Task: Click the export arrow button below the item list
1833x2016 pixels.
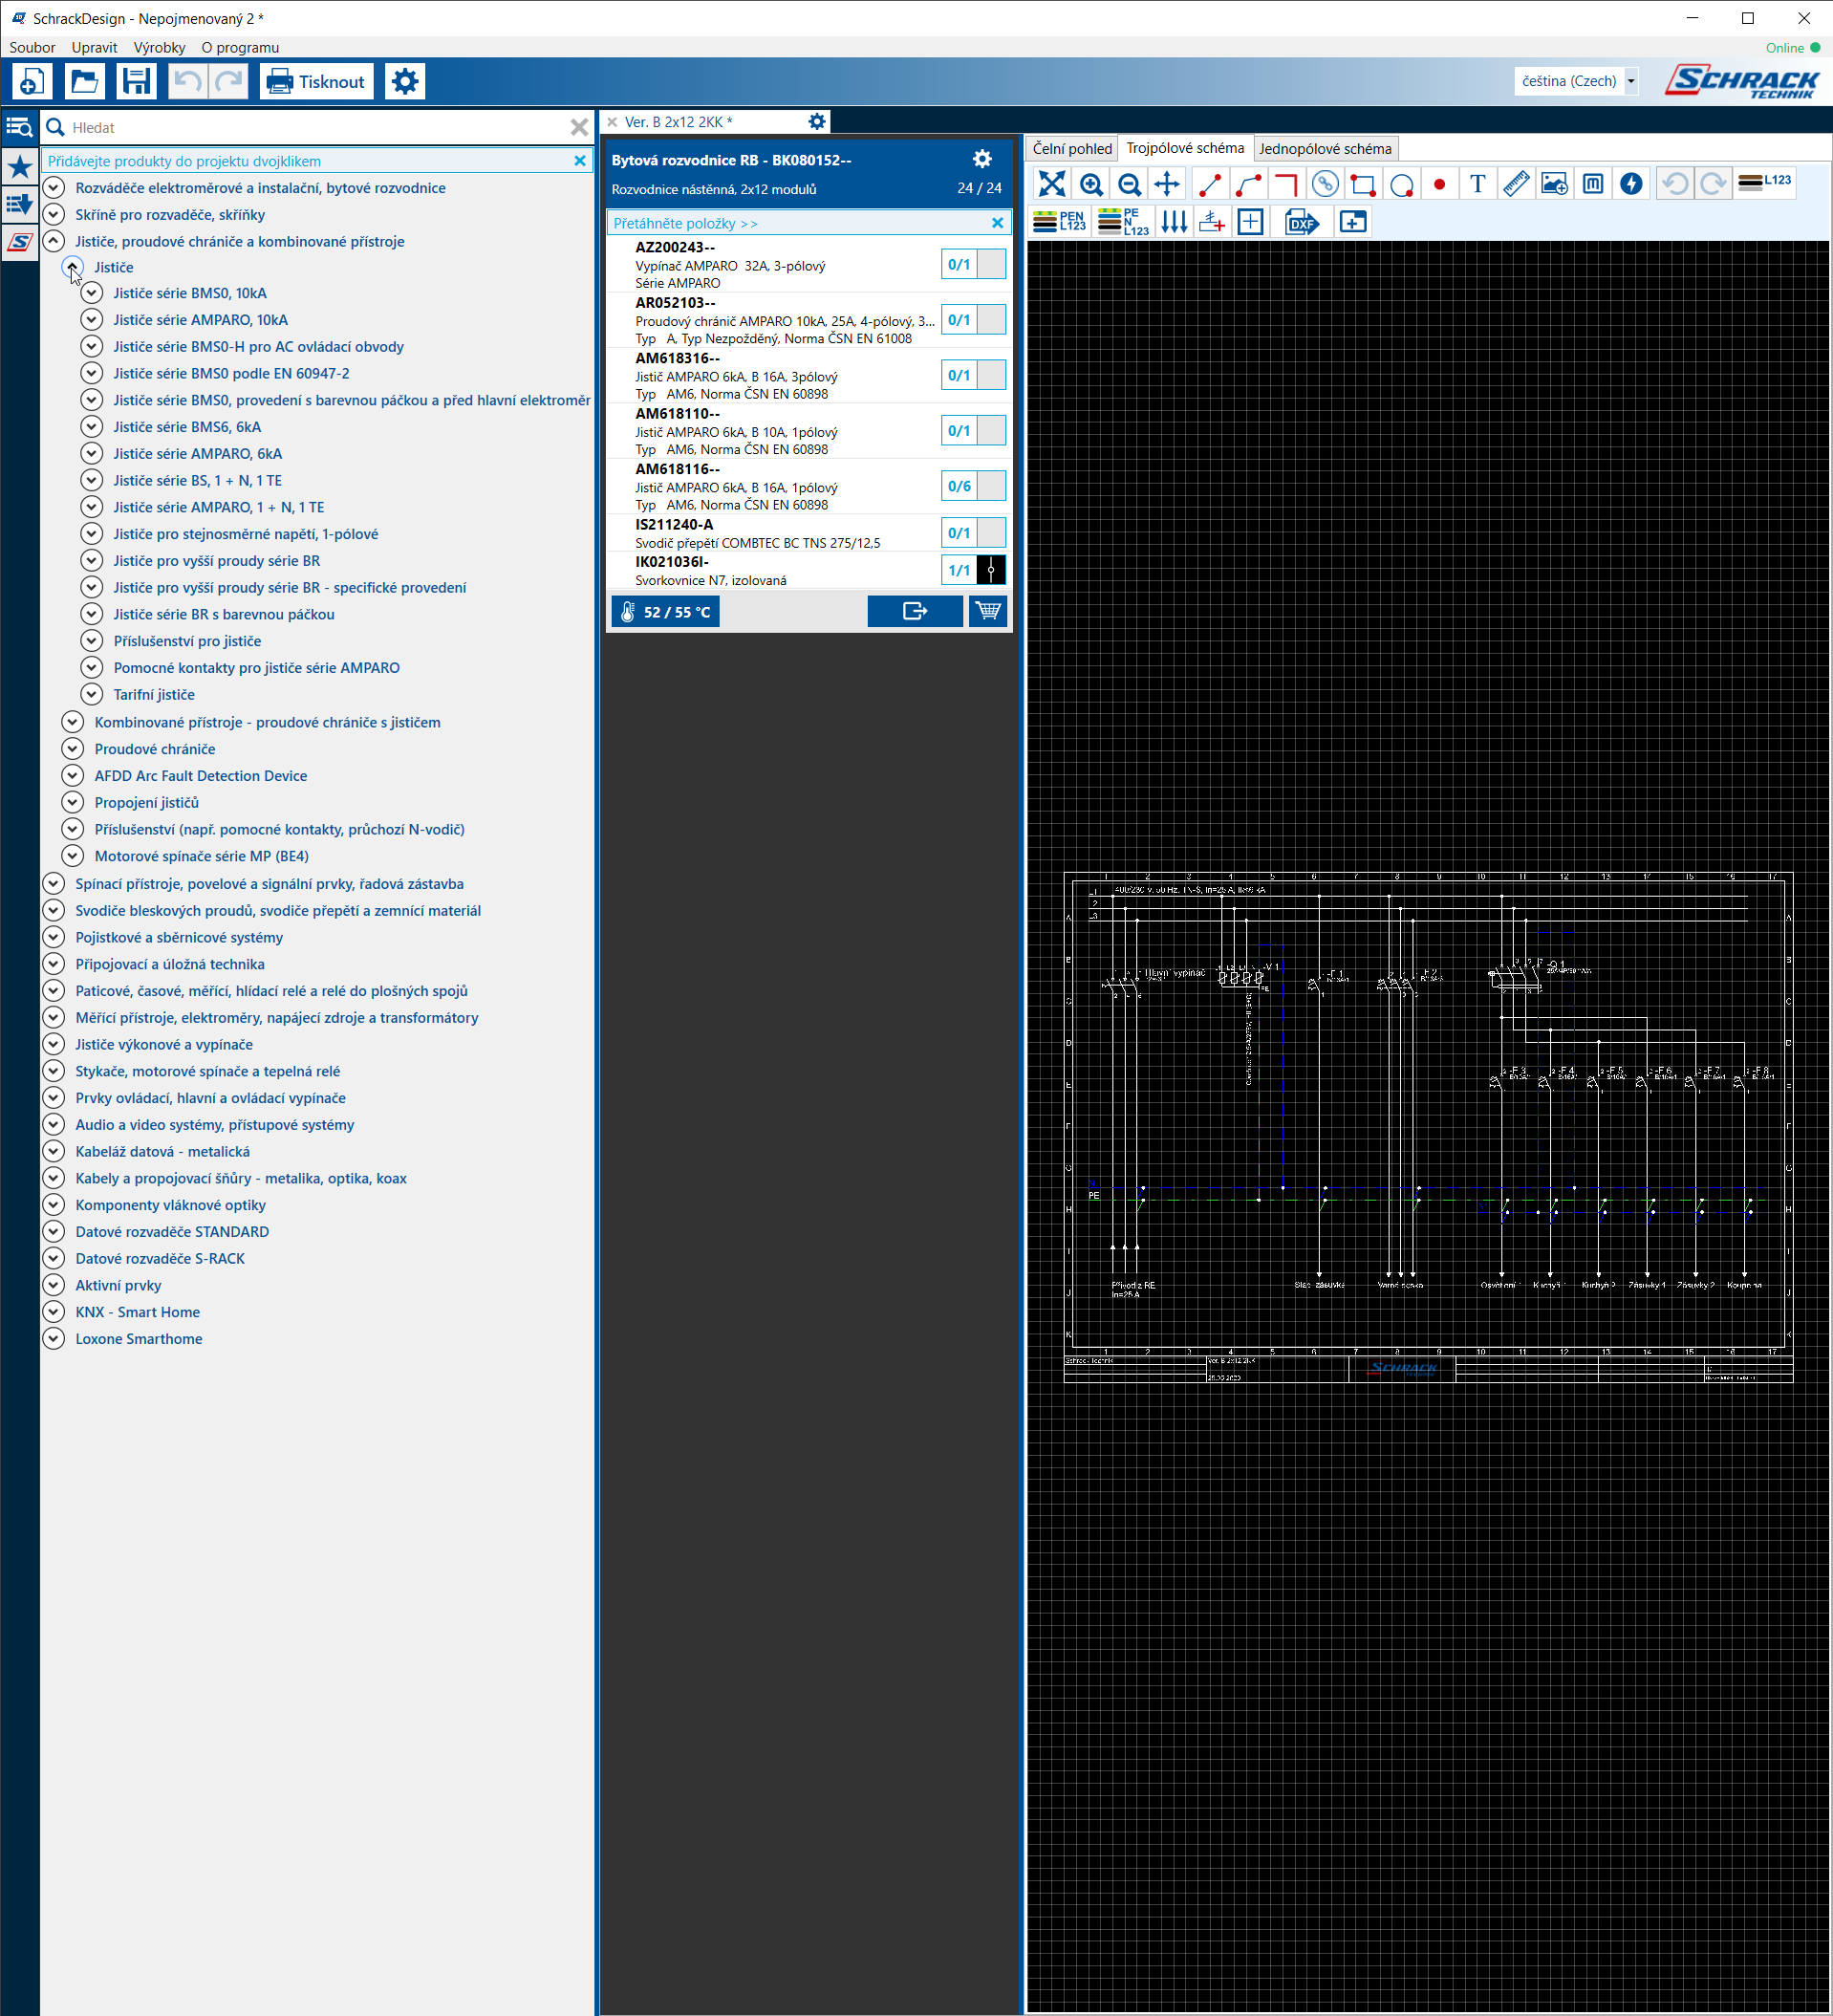Action: (915, 611)
